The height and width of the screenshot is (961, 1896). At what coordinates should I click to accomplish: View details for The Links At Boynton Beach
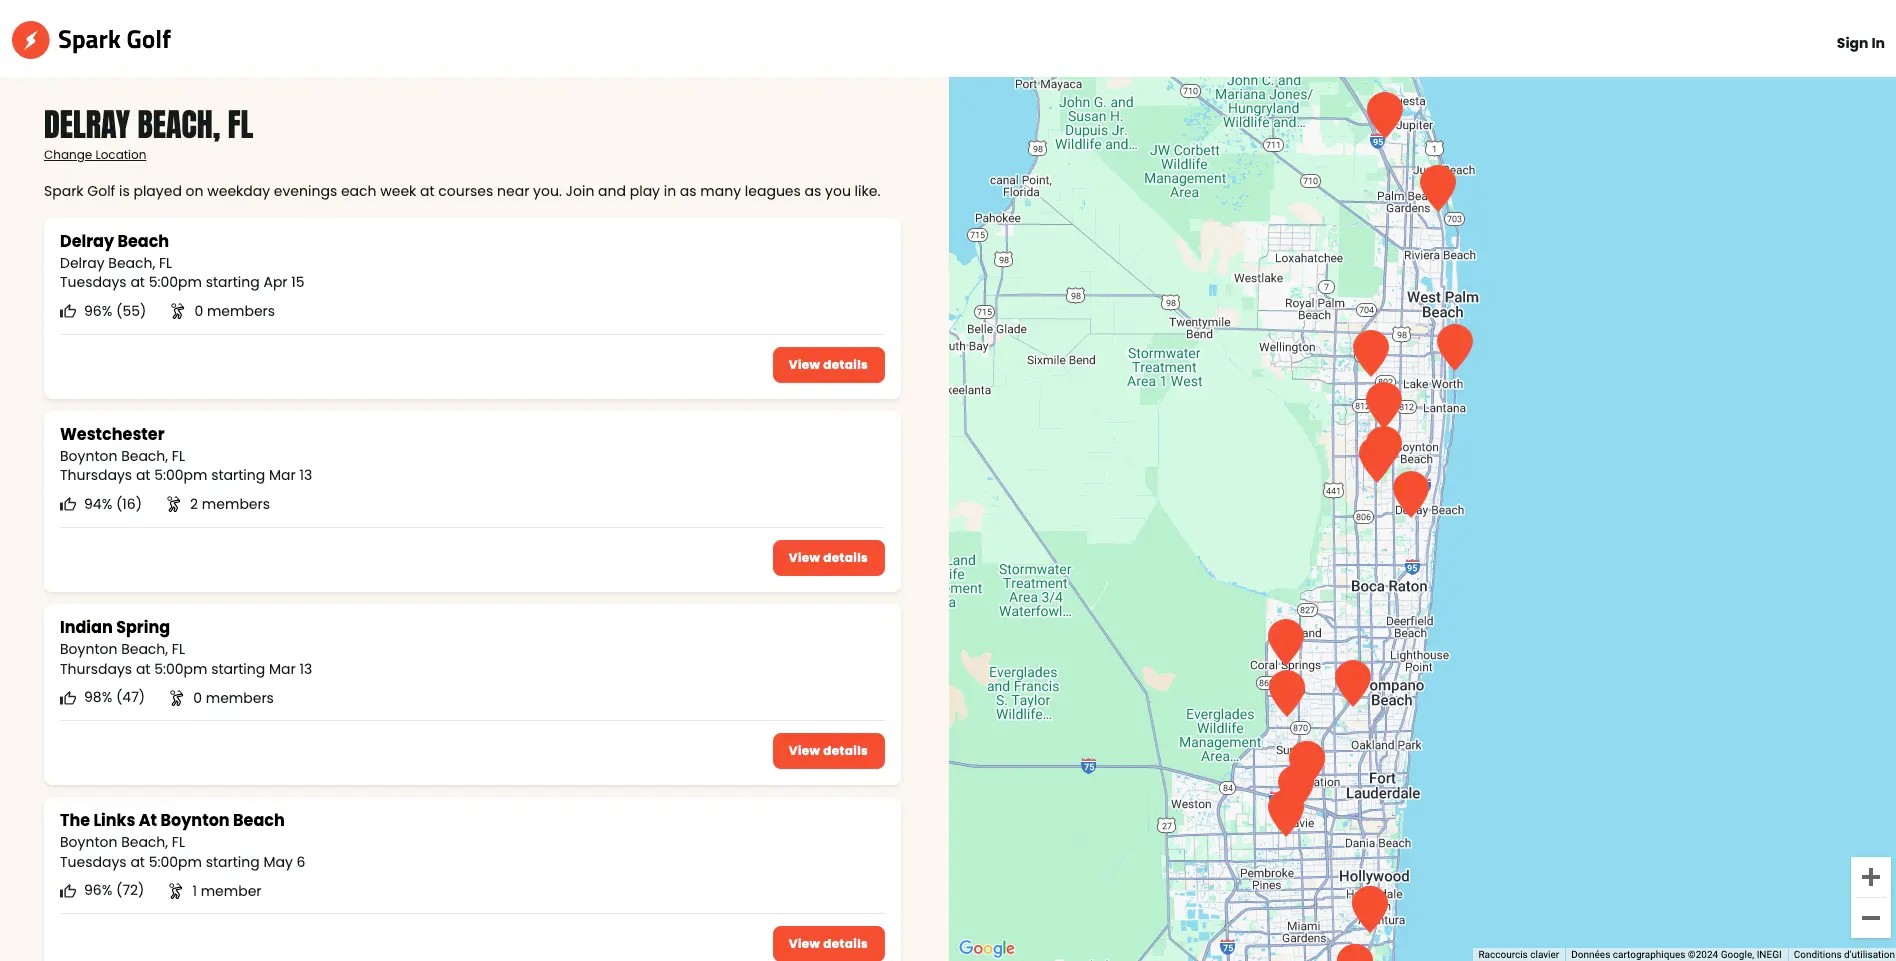[x=828, y=943]
